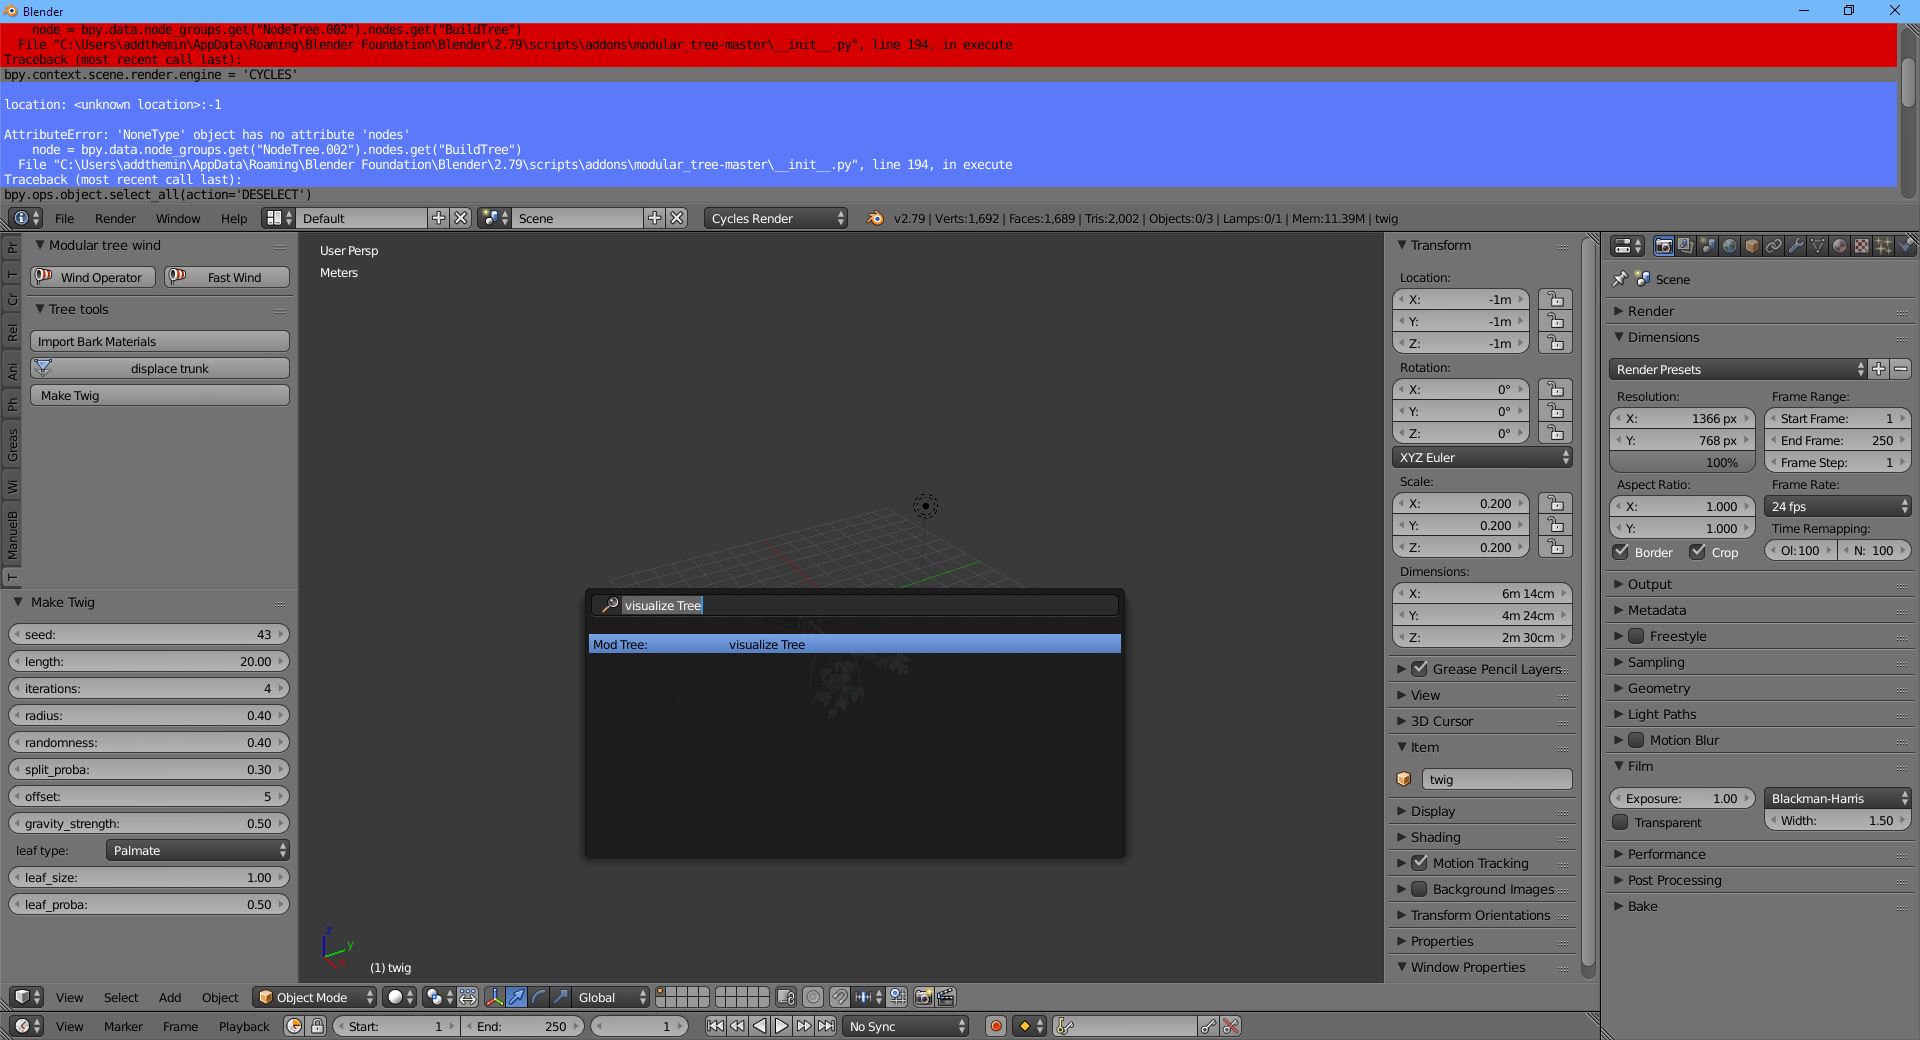
Task: Toggle the Crop checkbox
Action: point(1697,552)
